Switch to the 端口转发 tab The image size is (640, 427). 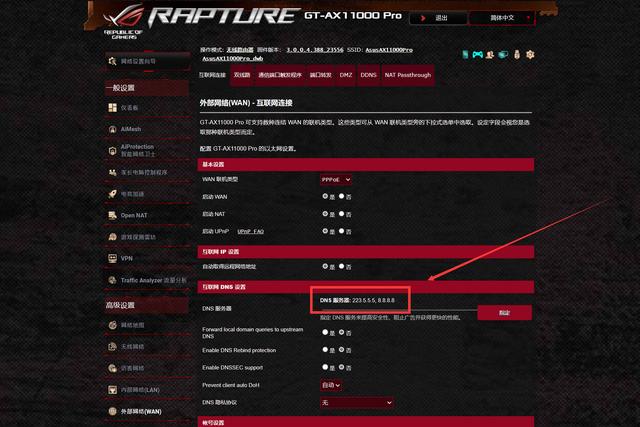(321, 75)
